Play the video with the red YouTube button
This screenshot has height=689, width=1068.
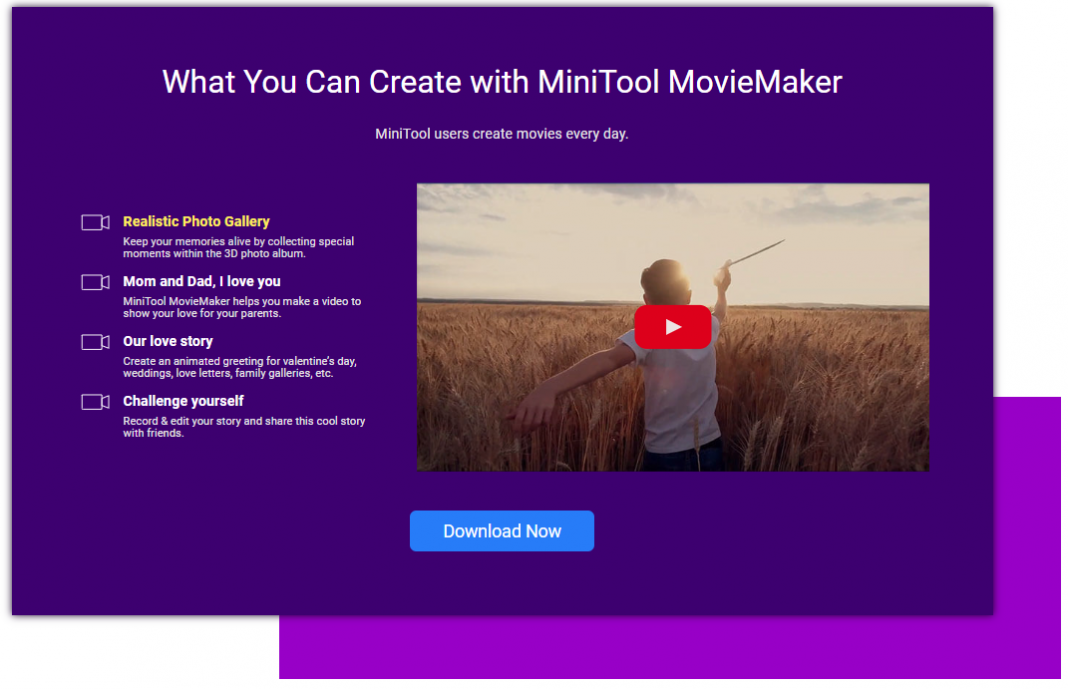(673, 327)
